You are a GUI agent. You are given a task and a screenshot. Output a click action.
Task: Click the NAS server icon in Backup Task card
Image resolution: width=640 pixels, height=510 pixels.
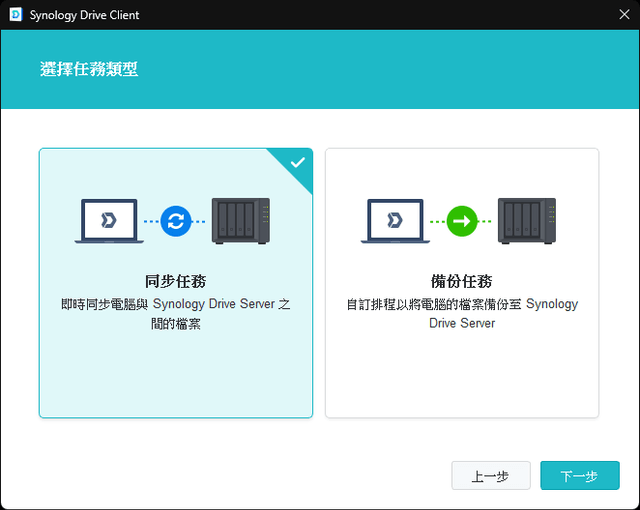(x=527, y=221)
